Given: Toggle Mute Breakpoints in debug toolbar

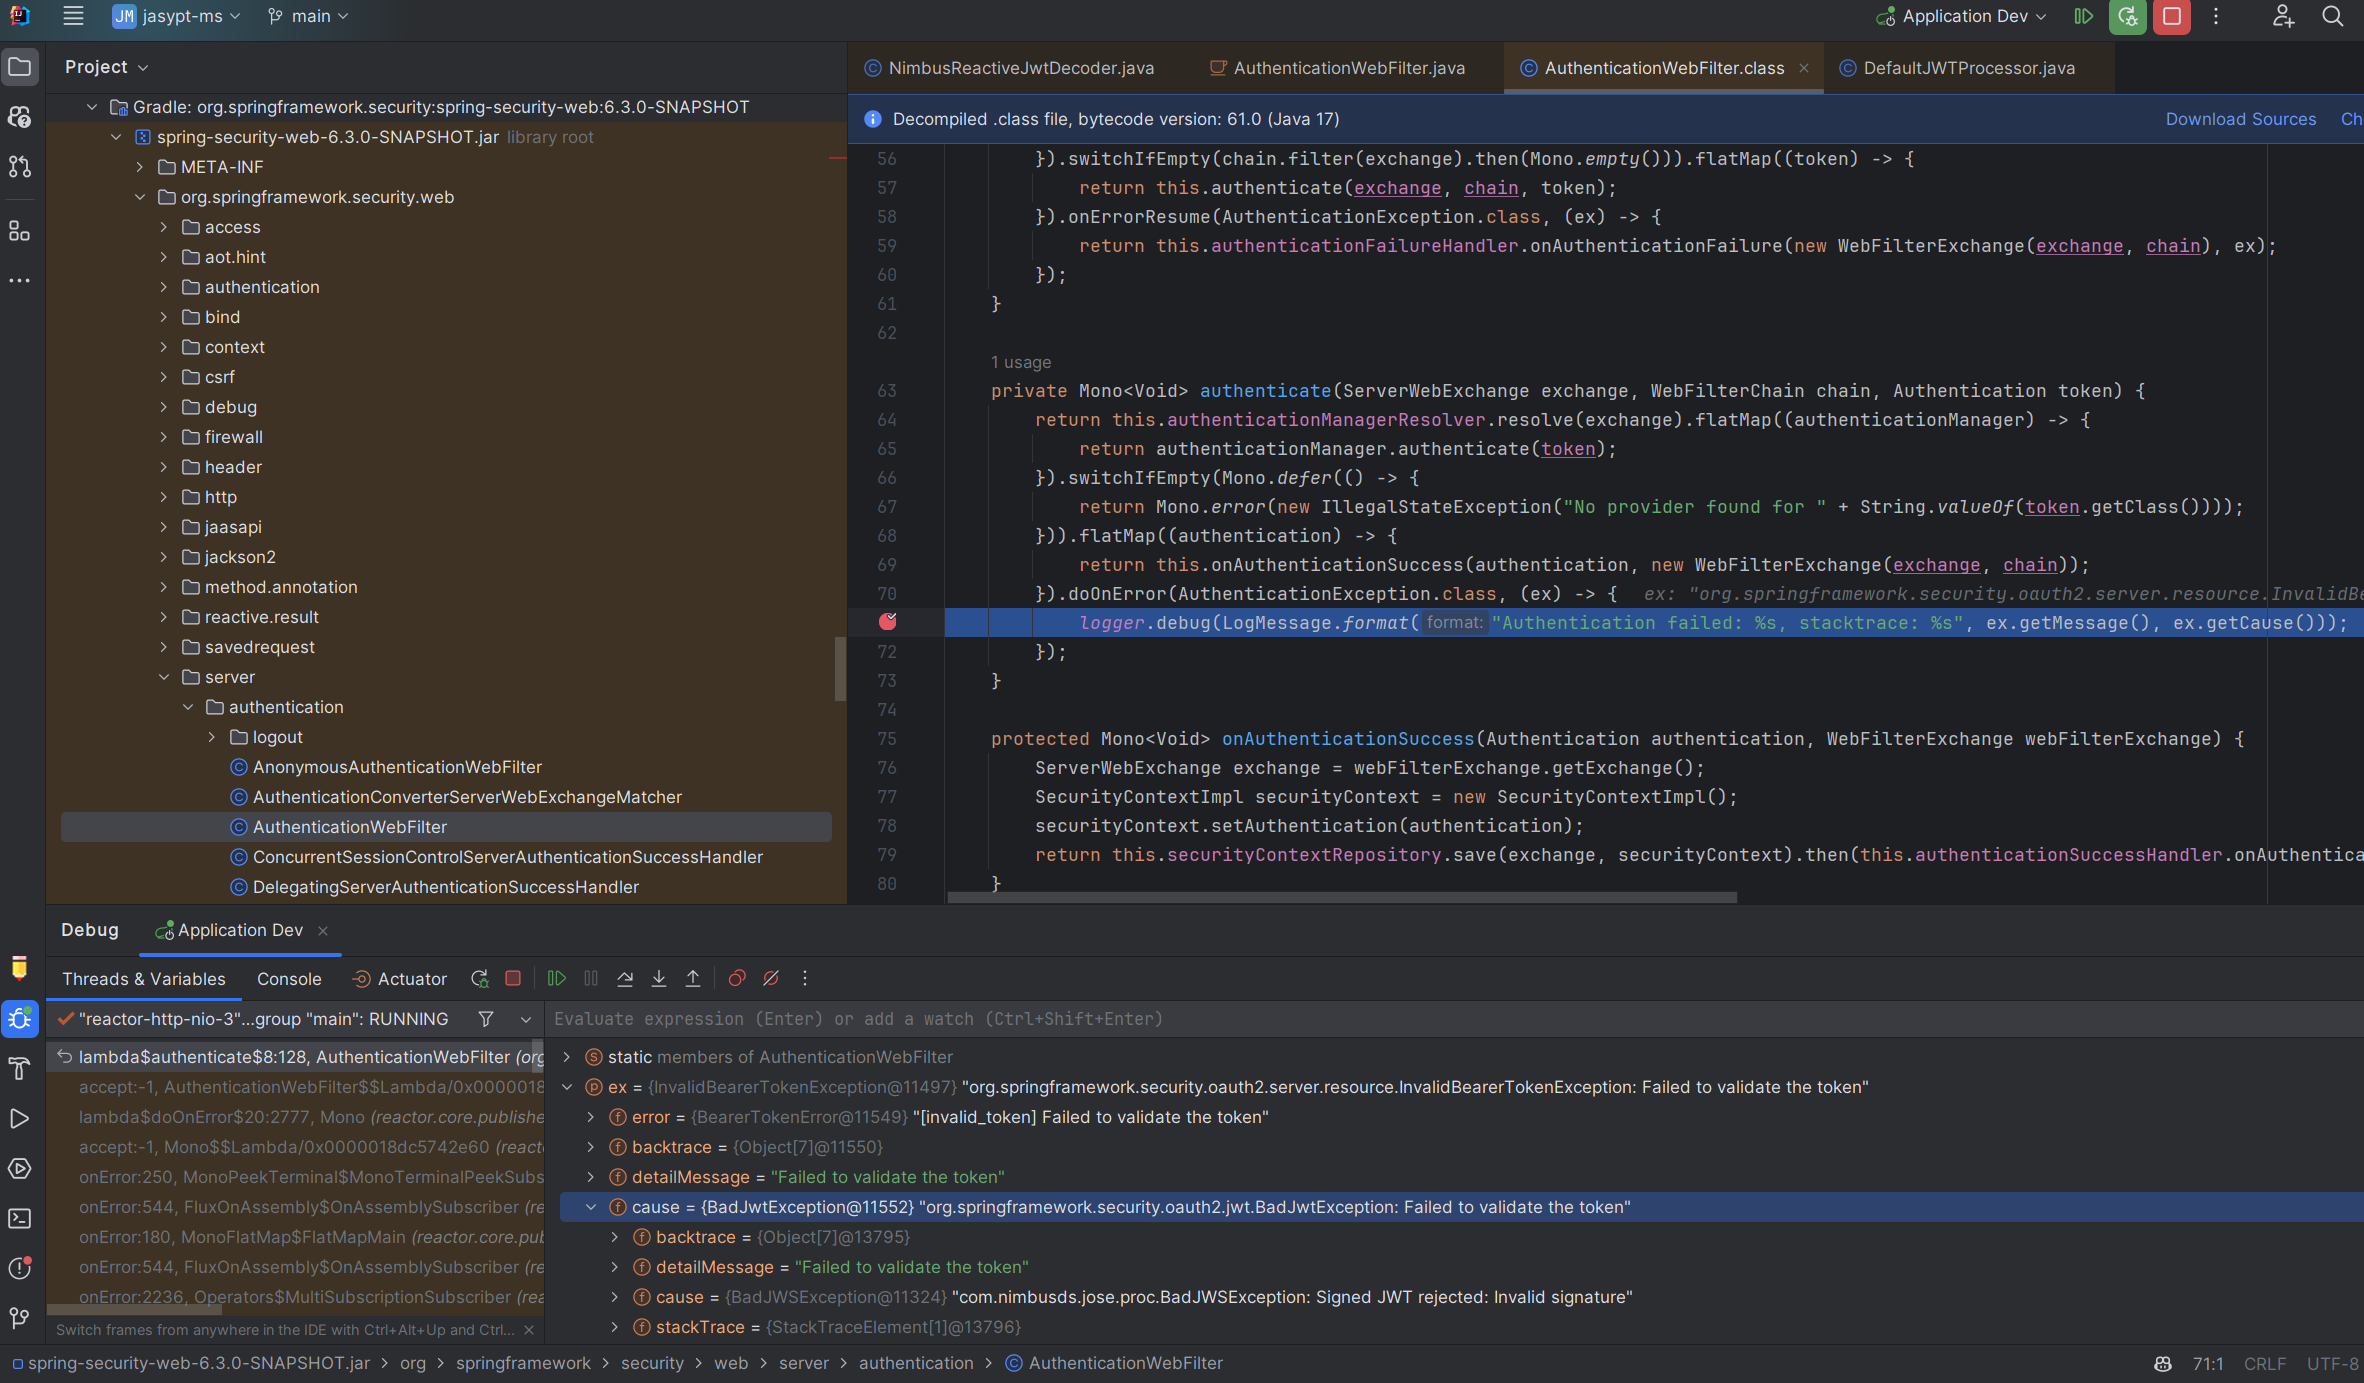Looking at the screenshot, I should point(770,978).
